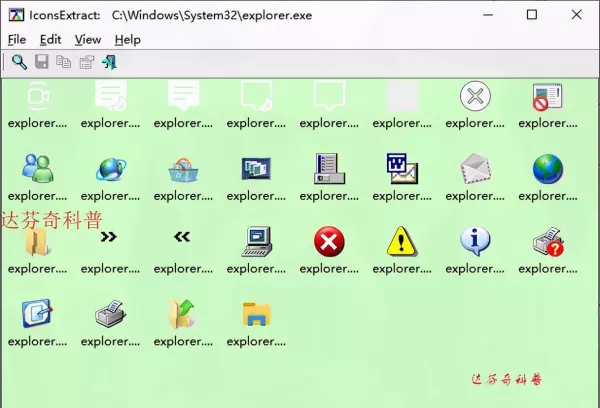
Task: Open the Edit menu
Action: point(51,39)
